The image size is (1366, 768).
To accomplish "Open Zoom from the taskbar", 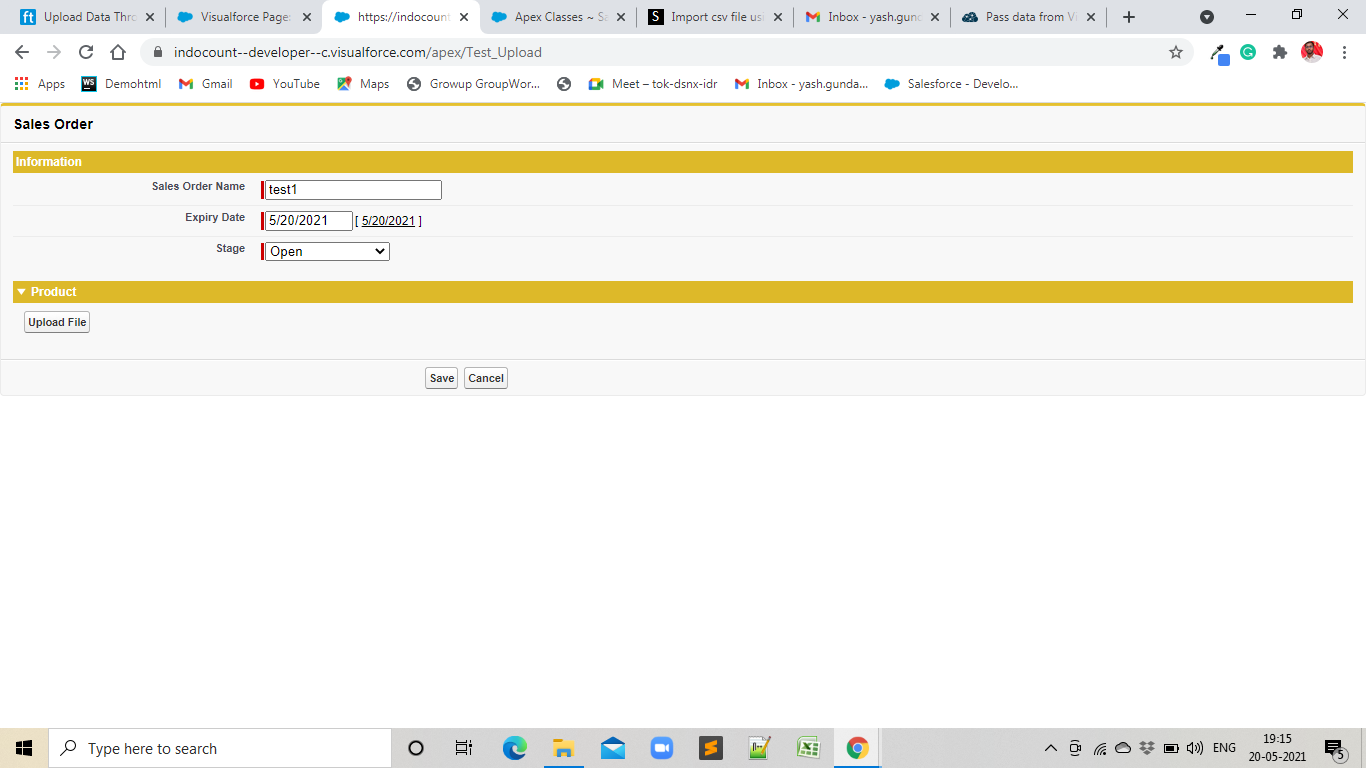I will click(x=661, y=748).
